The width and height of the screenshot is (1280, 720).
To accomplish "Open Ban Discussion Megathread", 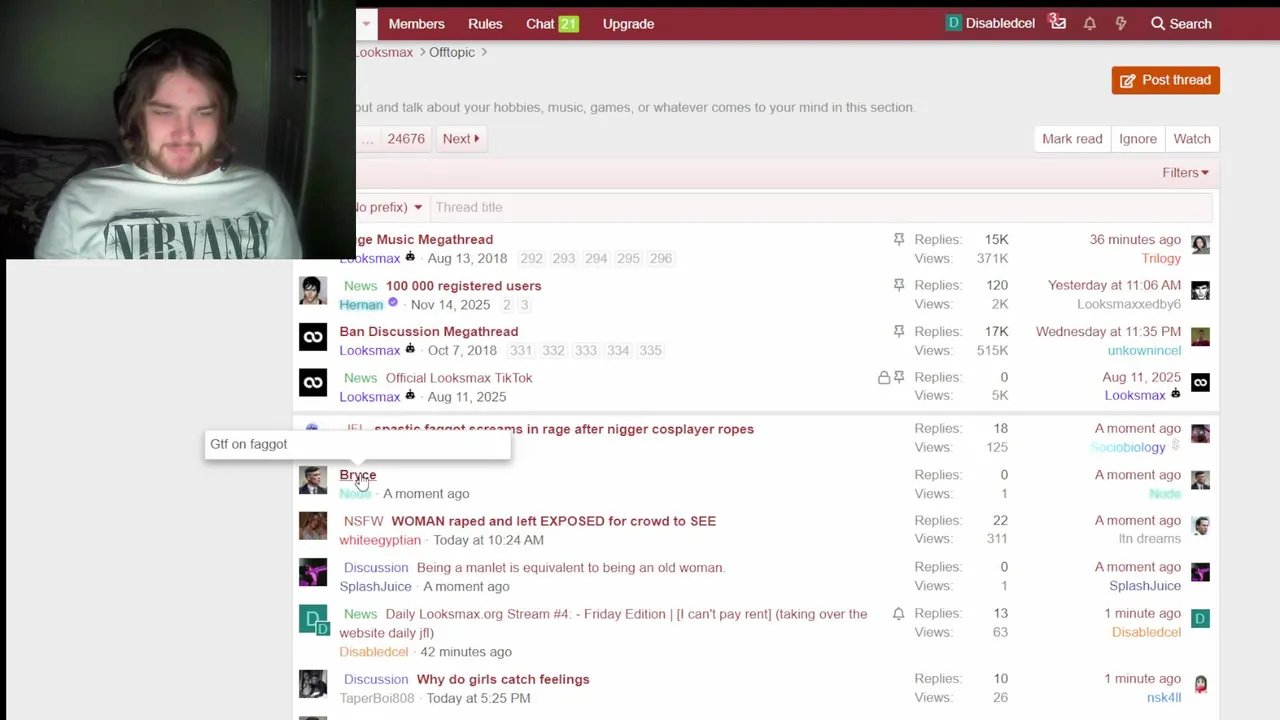I will [x=428, y=331].
